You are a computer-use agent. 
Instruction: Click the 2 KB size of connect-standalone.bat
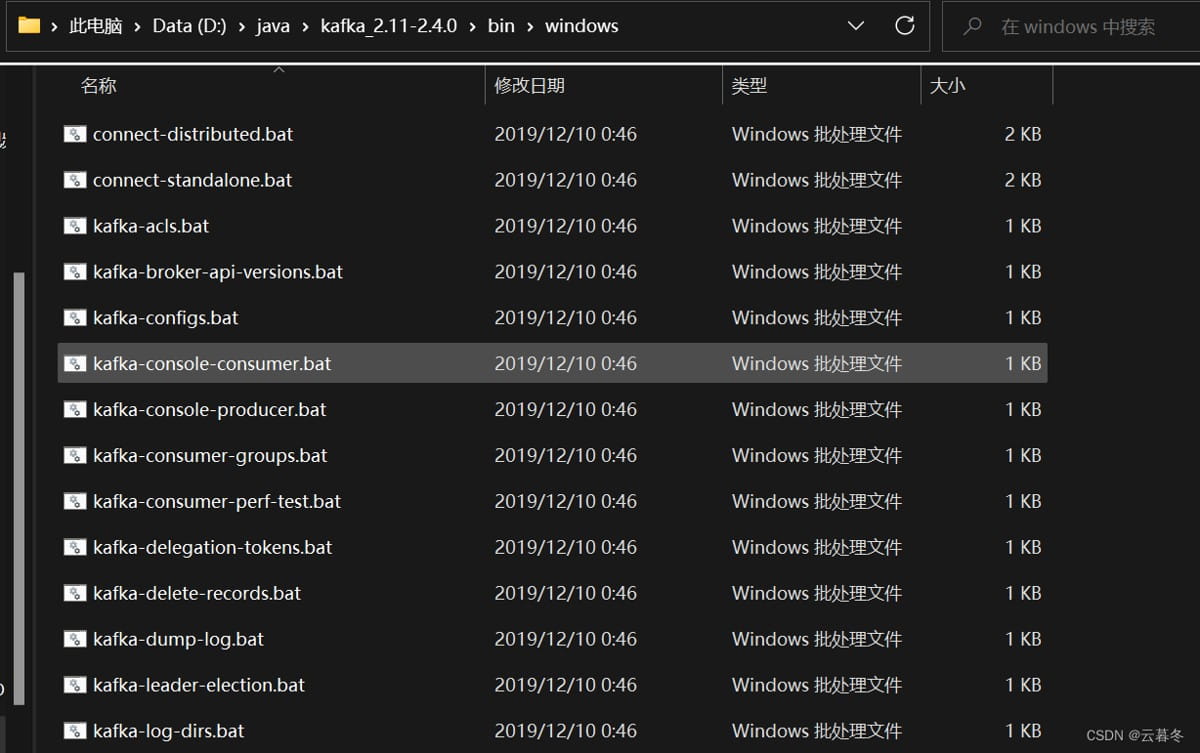pos(1023,180)
